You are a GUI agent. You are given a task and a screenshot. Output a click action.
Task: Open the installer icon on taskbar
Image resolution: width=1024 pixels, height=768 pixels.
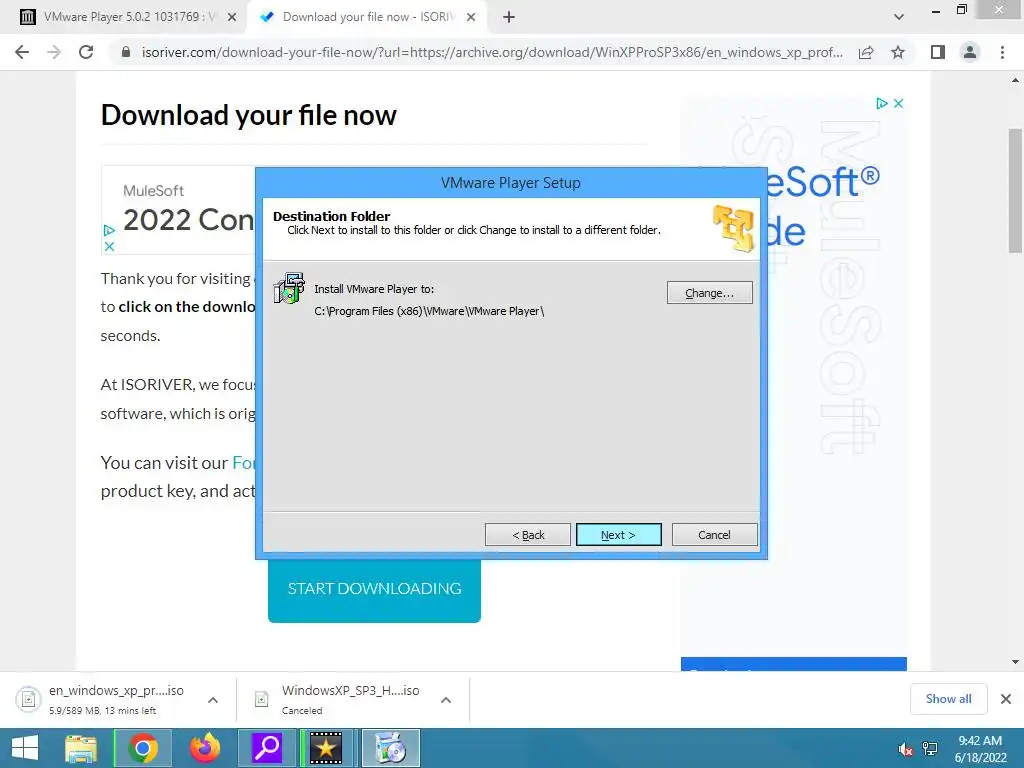tap(391, 748)
